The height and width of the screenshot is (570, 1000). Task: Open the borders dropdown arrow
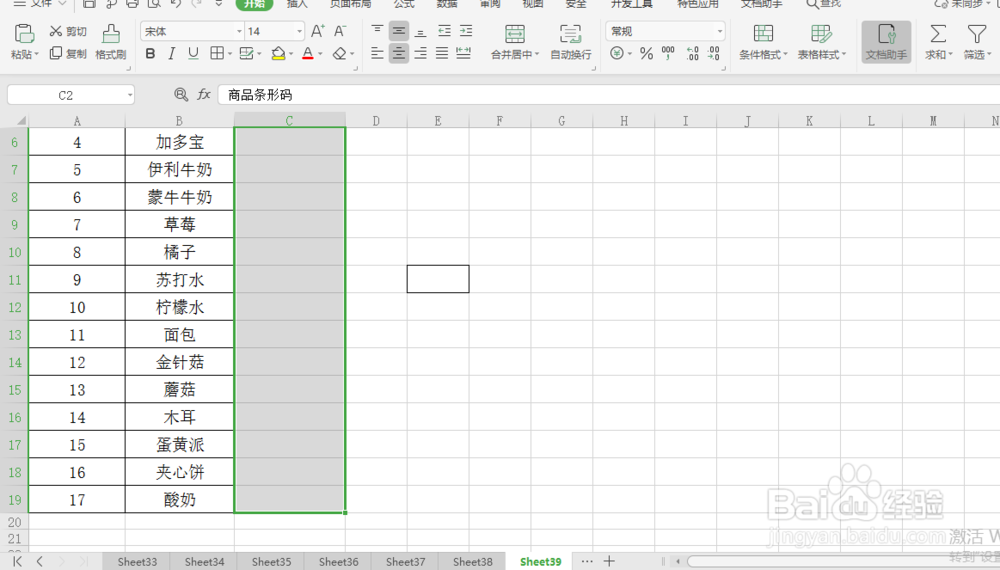pos(230,54)
